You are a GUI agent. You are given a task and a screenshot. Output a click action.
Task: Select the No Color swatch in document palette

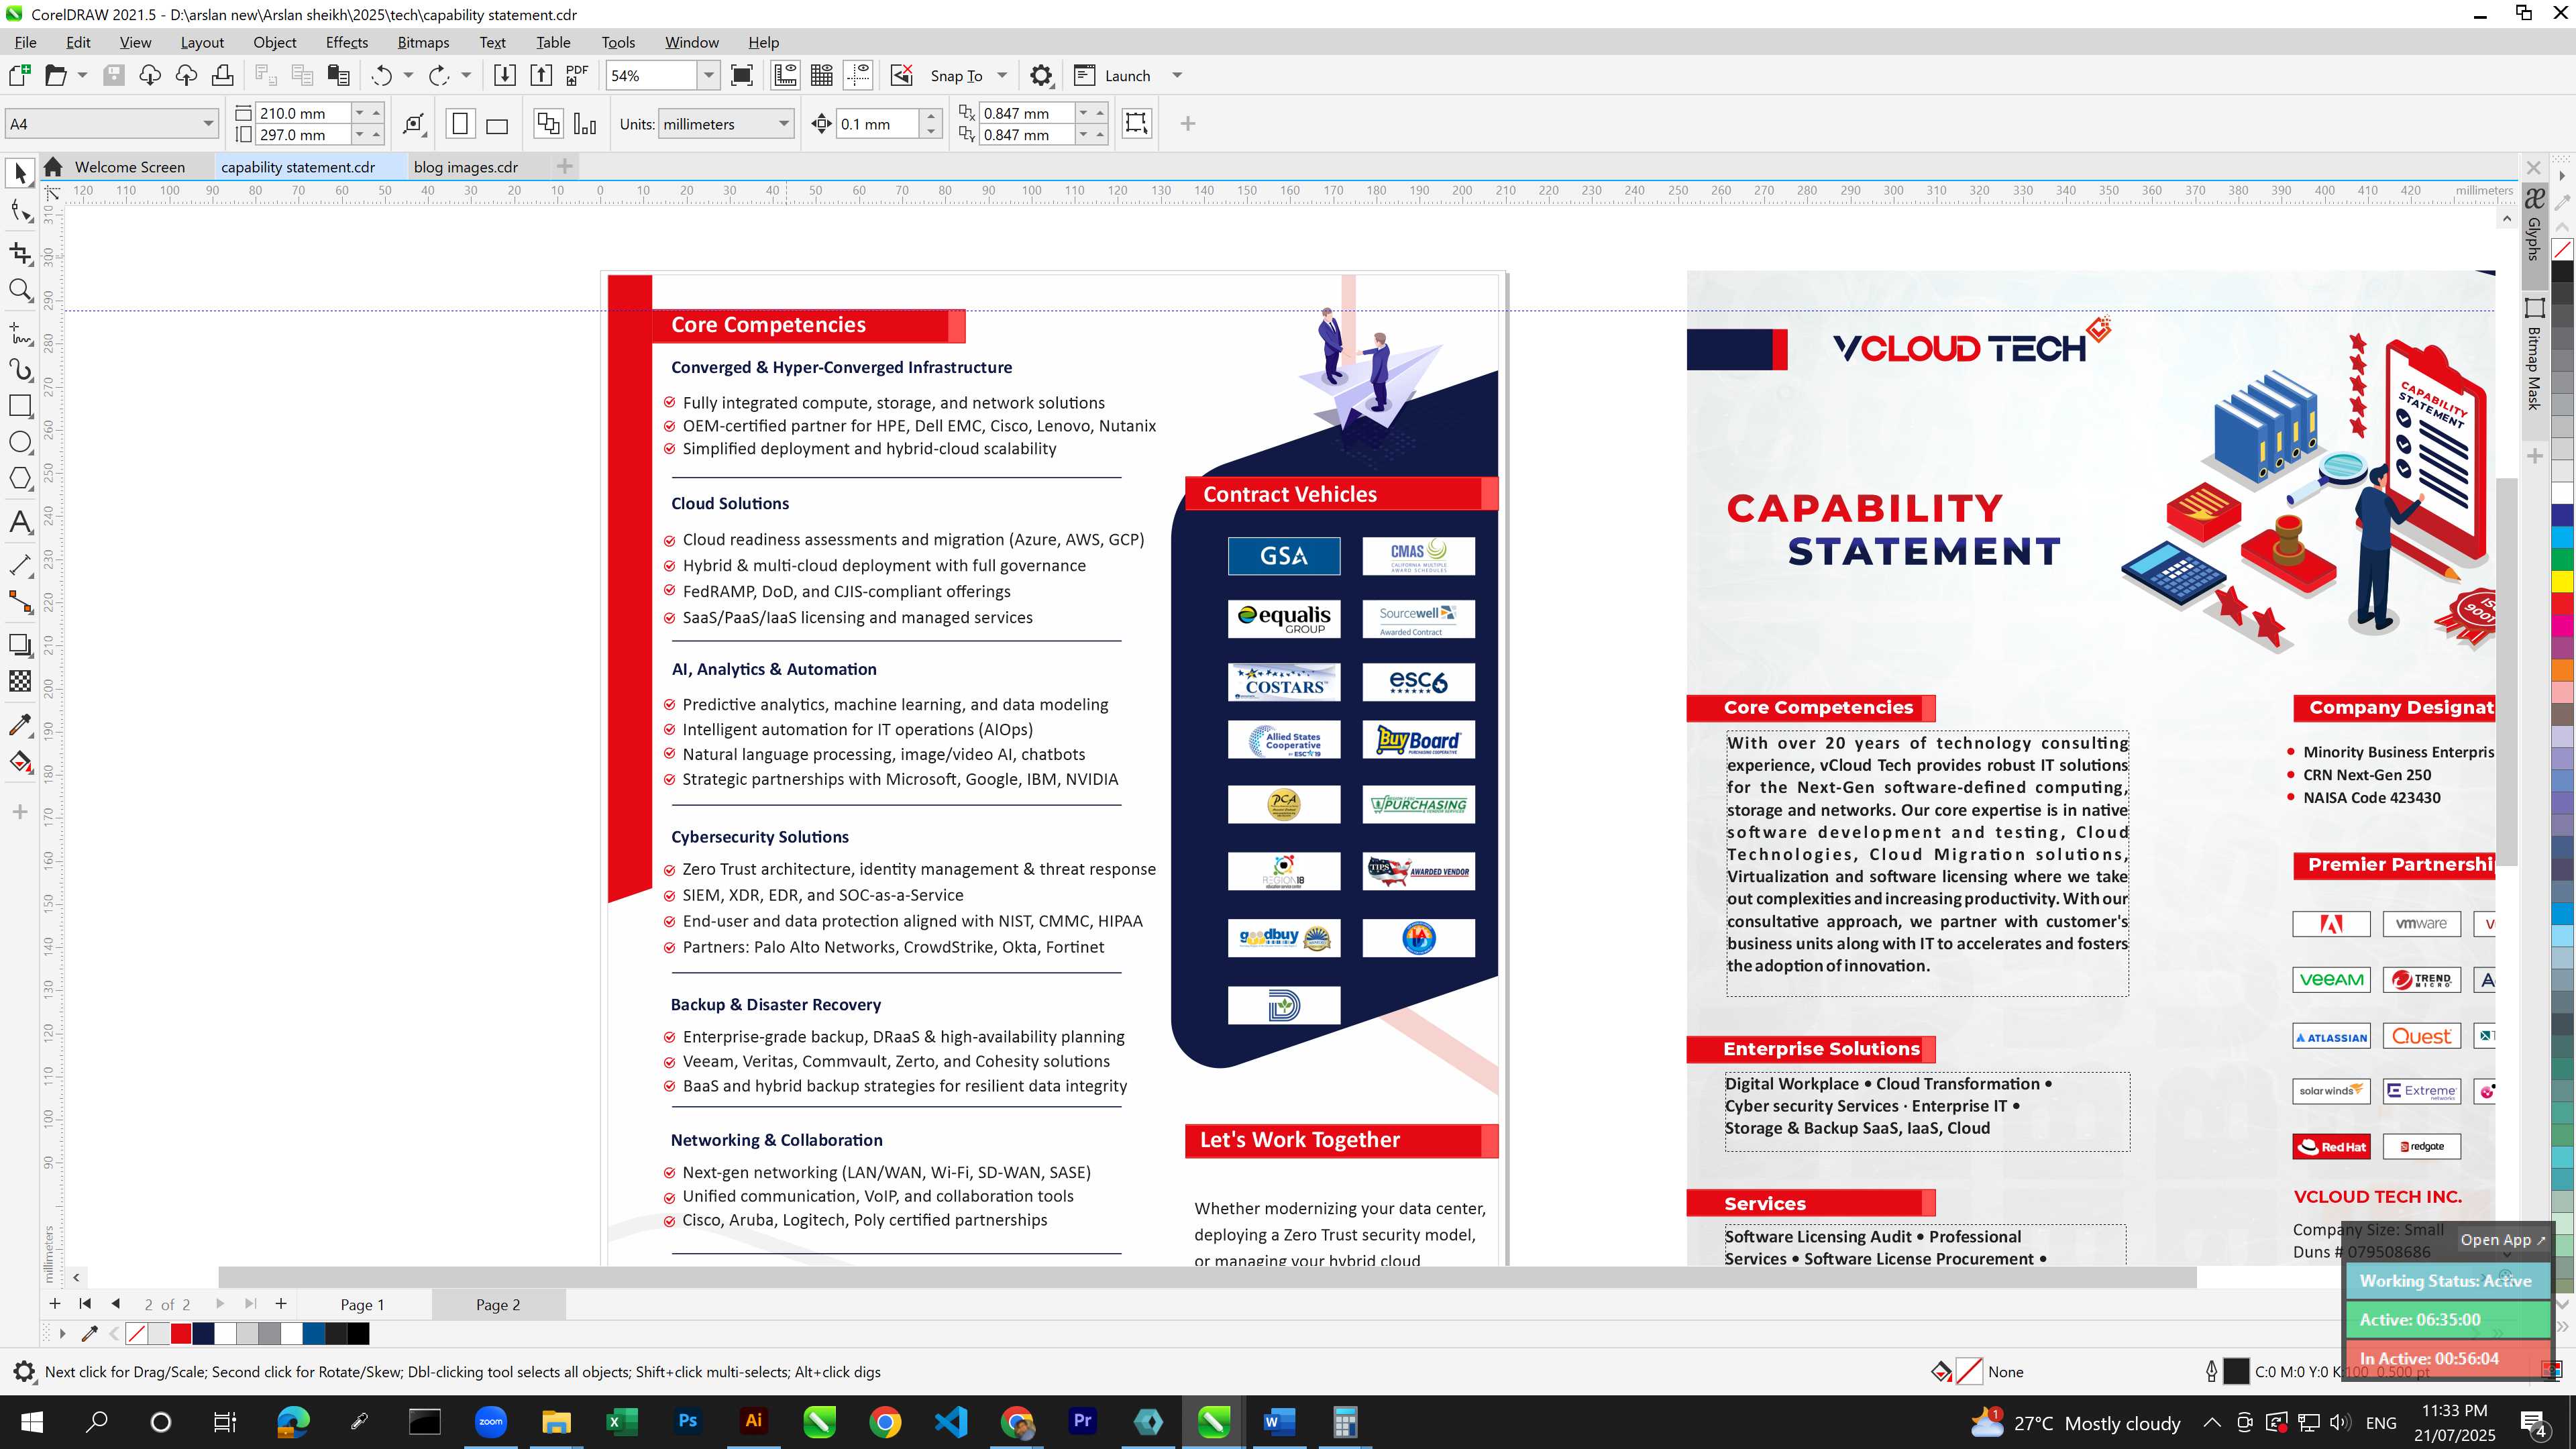(137, 1333)
